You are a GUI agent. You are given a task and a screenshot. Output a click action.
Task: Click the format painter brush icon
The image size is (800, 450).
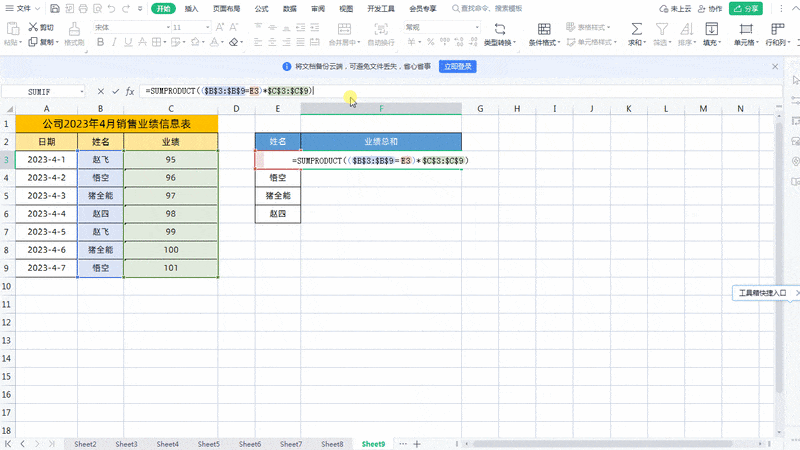(74, 28)
